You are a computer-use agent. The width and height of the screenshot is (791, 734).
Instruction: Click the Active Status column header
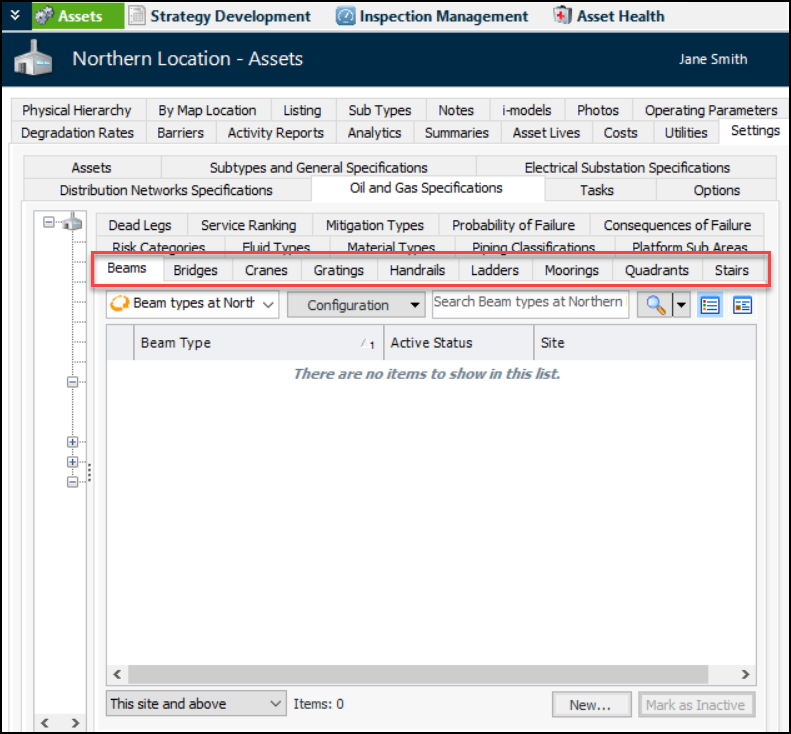458,343
